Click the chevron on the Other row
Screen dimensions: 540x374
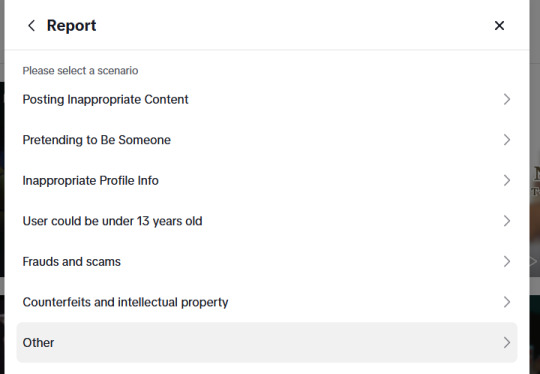pyautogui.click(x=507, y=343)
